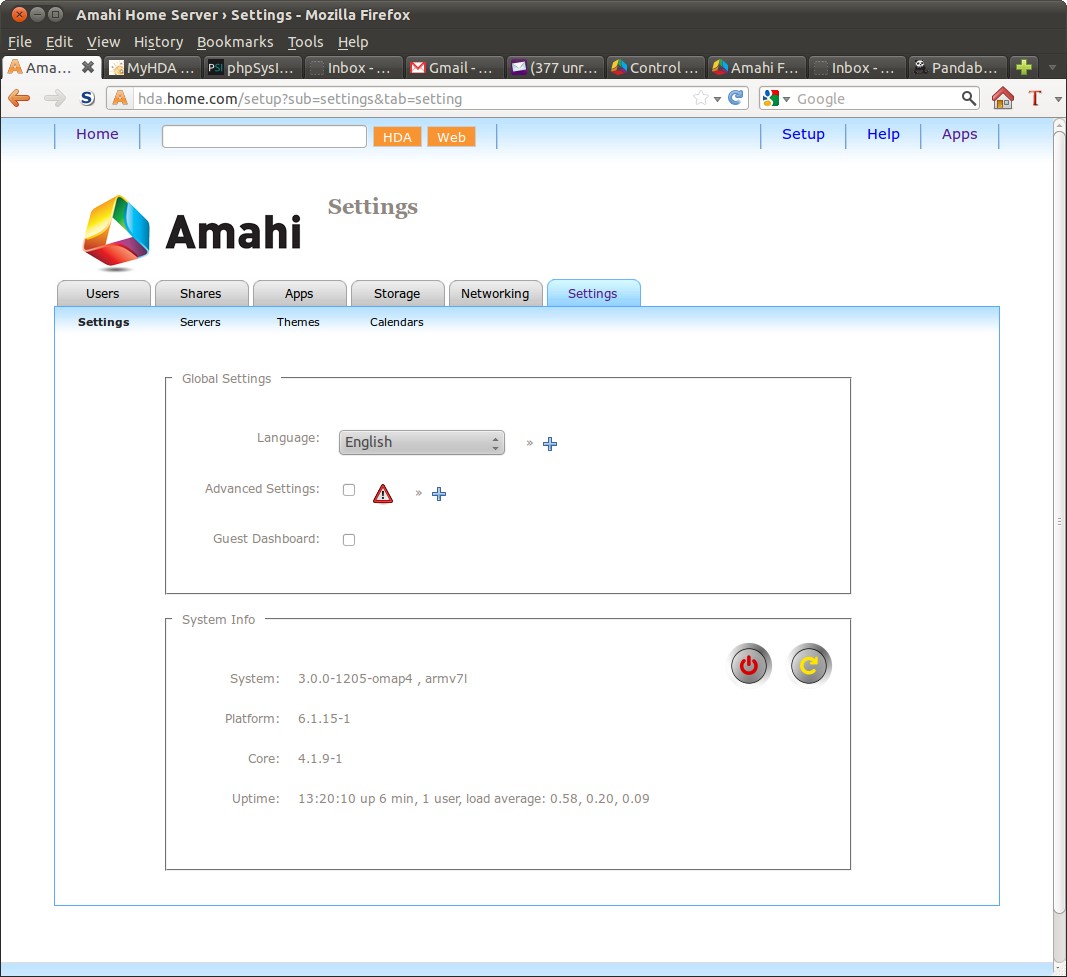Open the View menu
Viewport: 1067px width, 977px height.
pyautogui.click(x=103, y=42)
